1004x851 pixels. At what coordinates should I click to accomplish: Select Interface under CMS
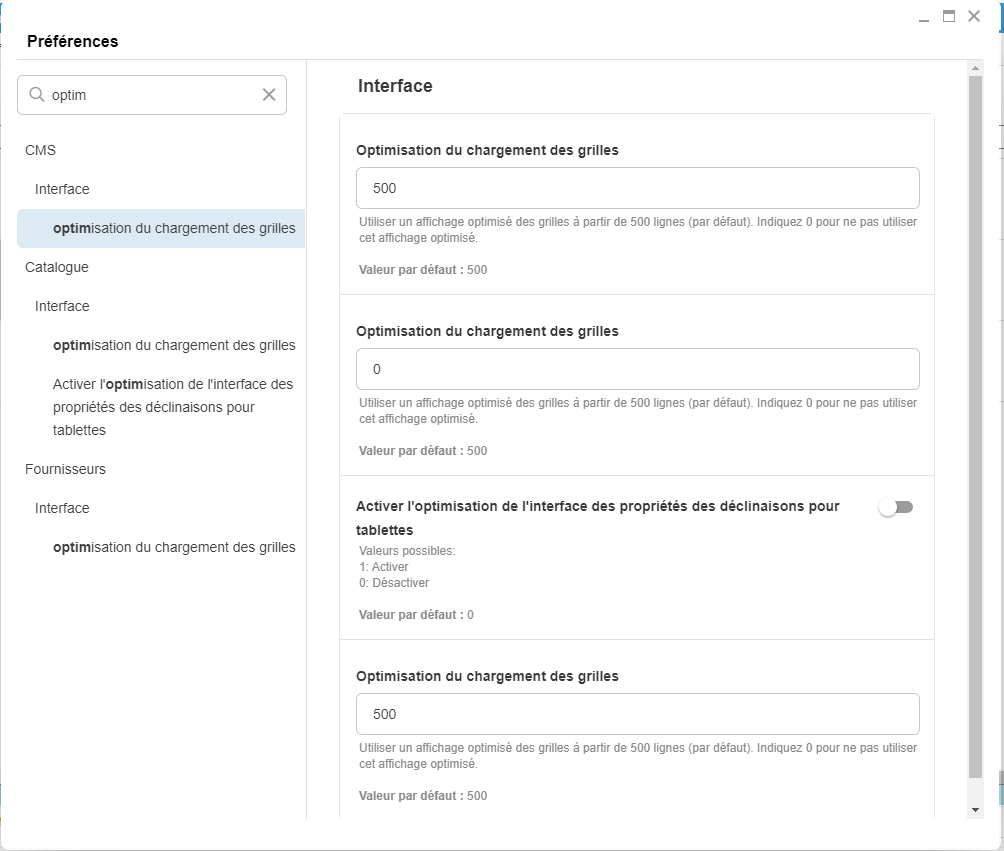pyautogui.click(x=62, y=189)
